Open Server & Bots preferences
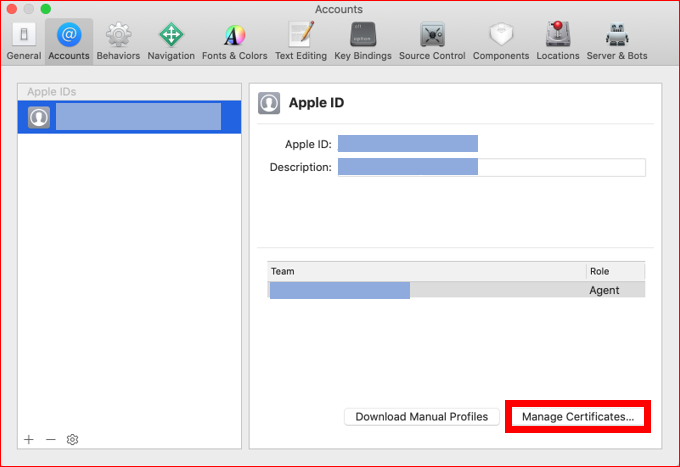680x467 pixels. coord(617,42)
